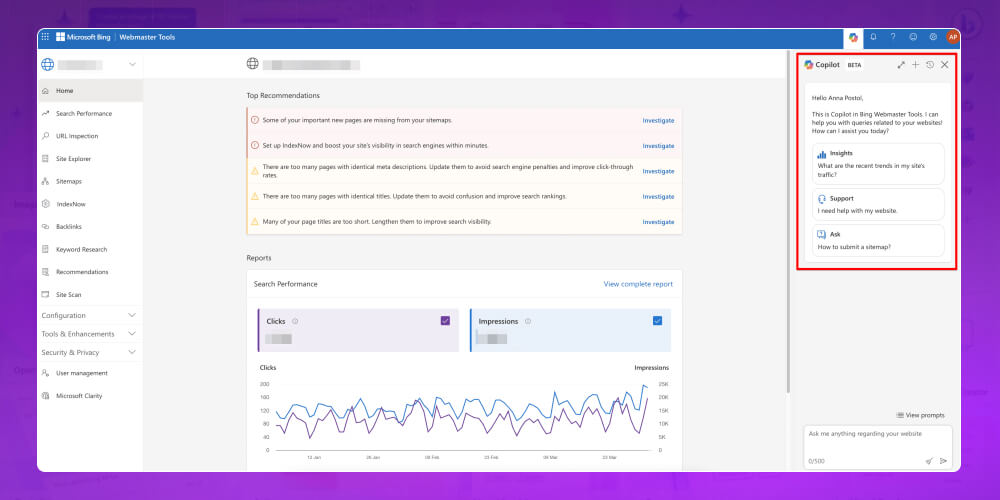
Task: Click the Webmaster Tools header title
Action: coord(147,37)
